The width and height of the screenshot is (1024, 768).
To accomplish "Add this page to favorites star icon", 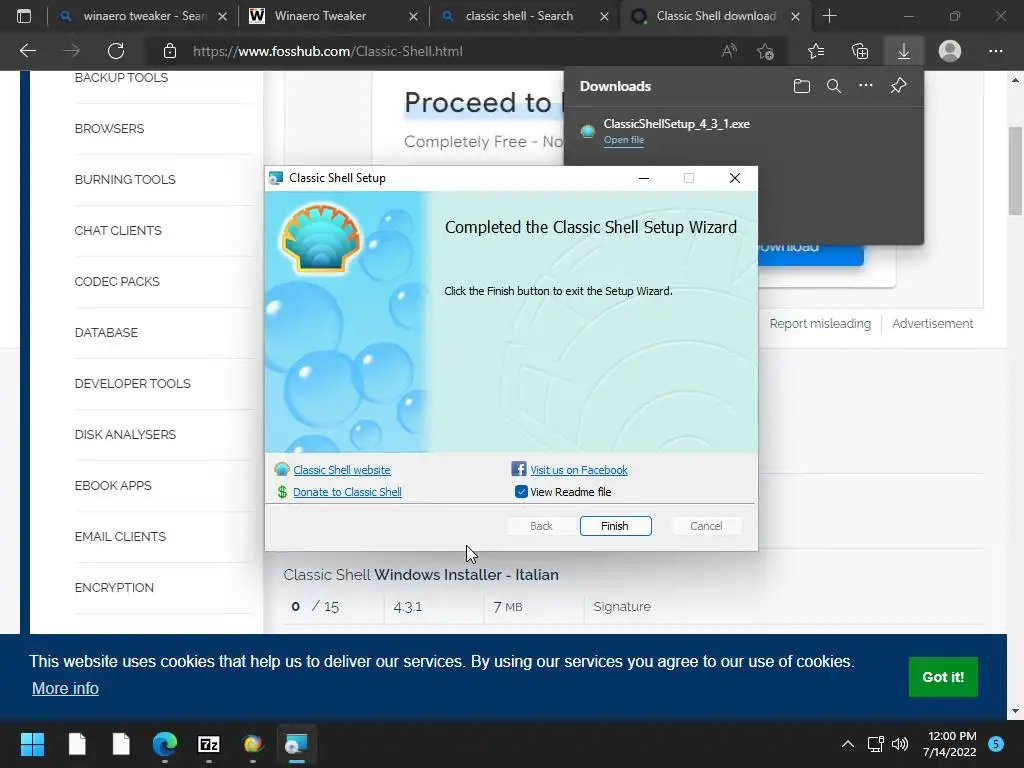I will tap(765, 51).
